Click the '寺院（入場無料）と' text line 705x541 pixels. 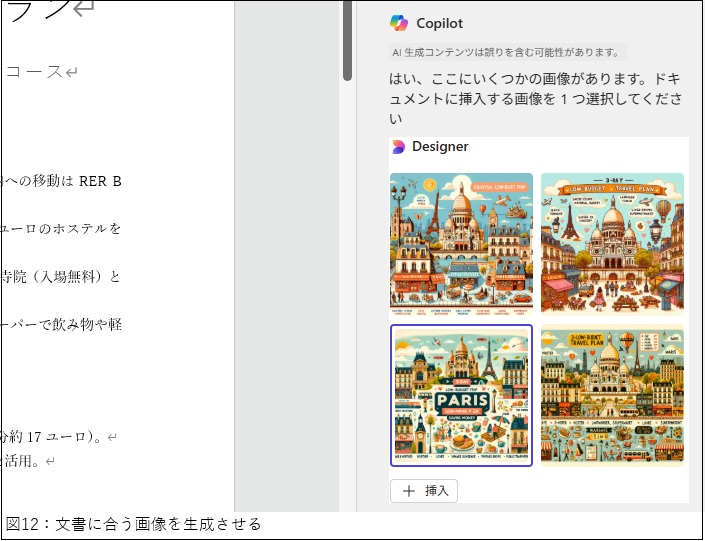(62, 277)
